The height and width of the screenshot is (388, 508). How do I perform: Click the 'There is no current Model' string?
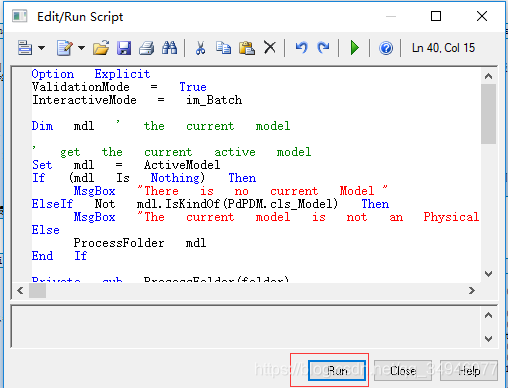262,191
